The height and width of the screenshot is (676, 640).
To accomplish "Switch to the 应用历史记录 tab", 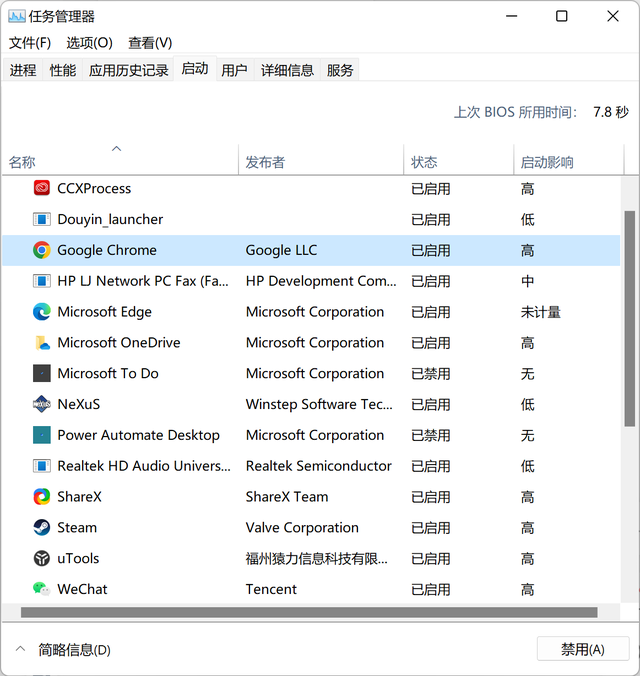I will (129, 70).
